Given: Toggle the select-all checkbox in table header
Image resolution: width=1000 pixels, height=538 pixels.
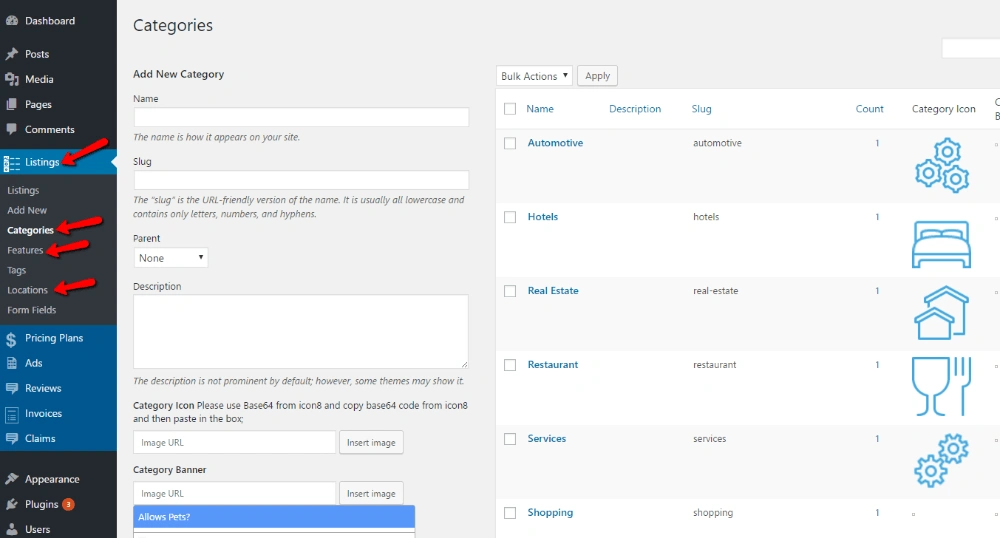Looking at the screenshot, I should [510, 109].
